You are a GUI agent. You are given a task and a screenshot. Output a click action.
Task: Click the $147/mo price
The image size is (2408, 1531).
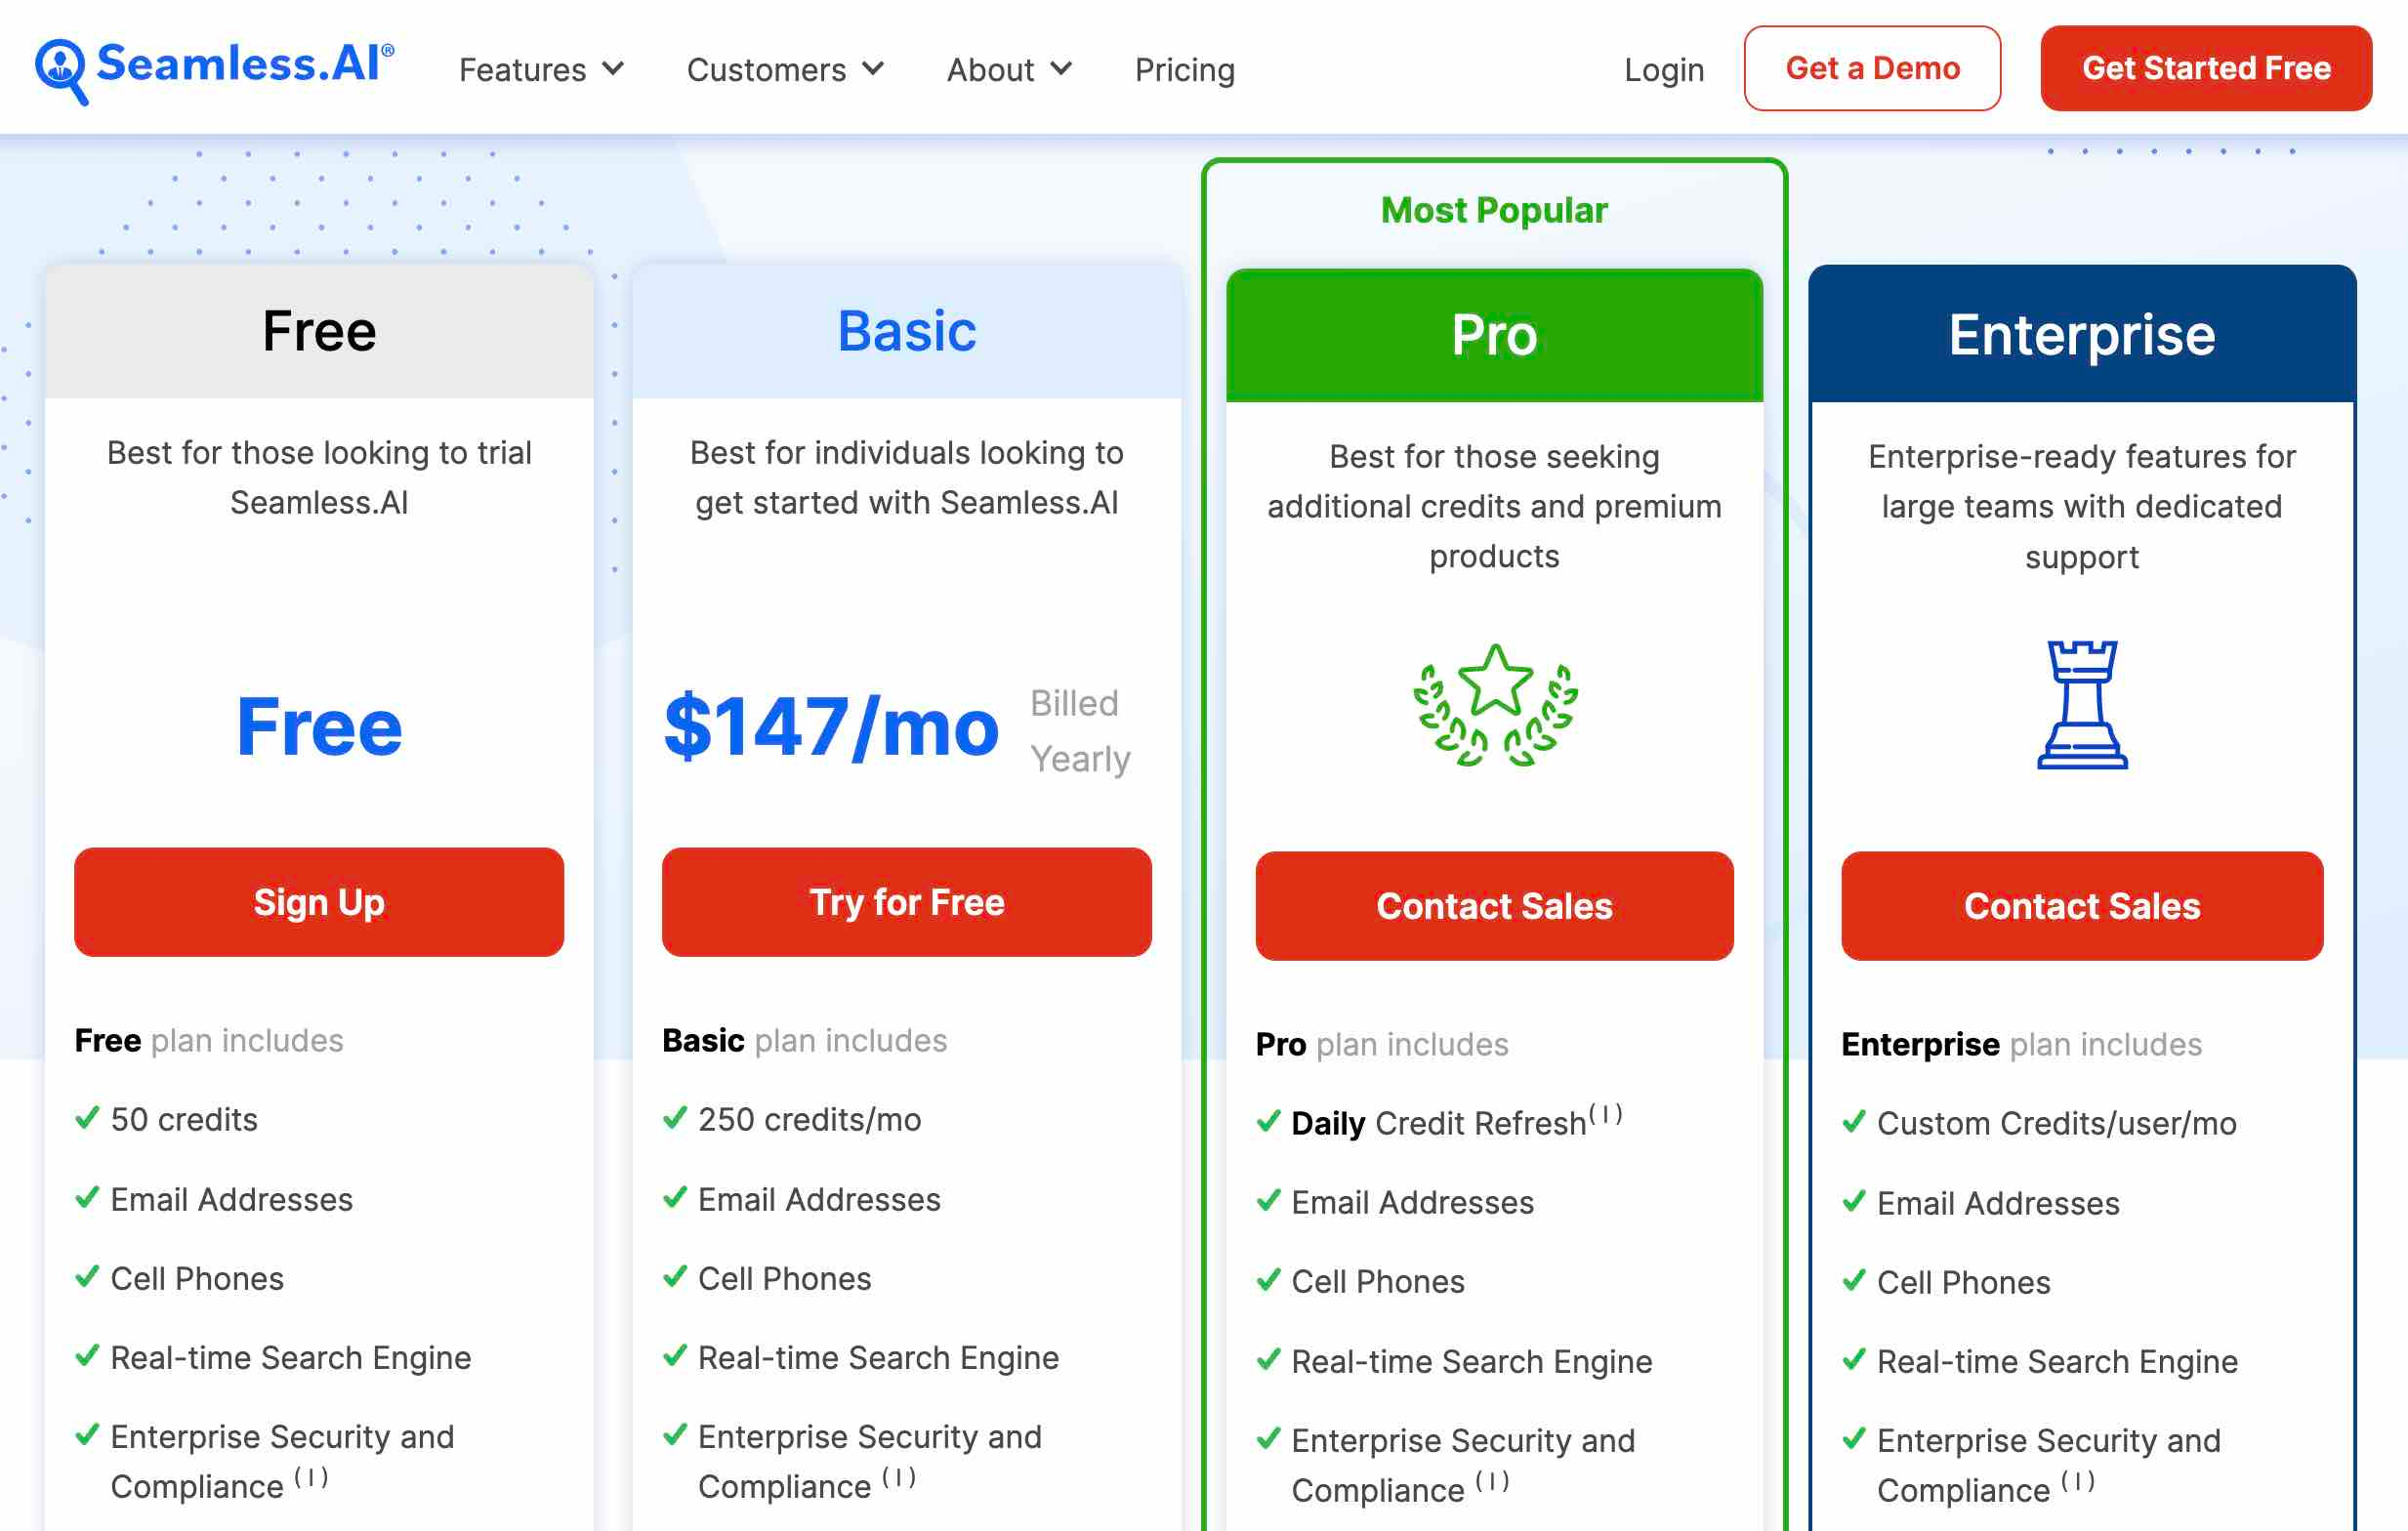831,728
